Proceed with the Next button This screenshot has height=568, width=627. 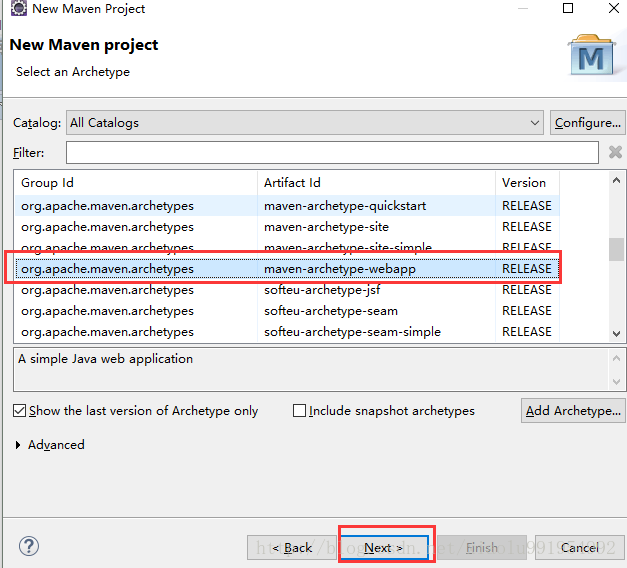point(384,548)
